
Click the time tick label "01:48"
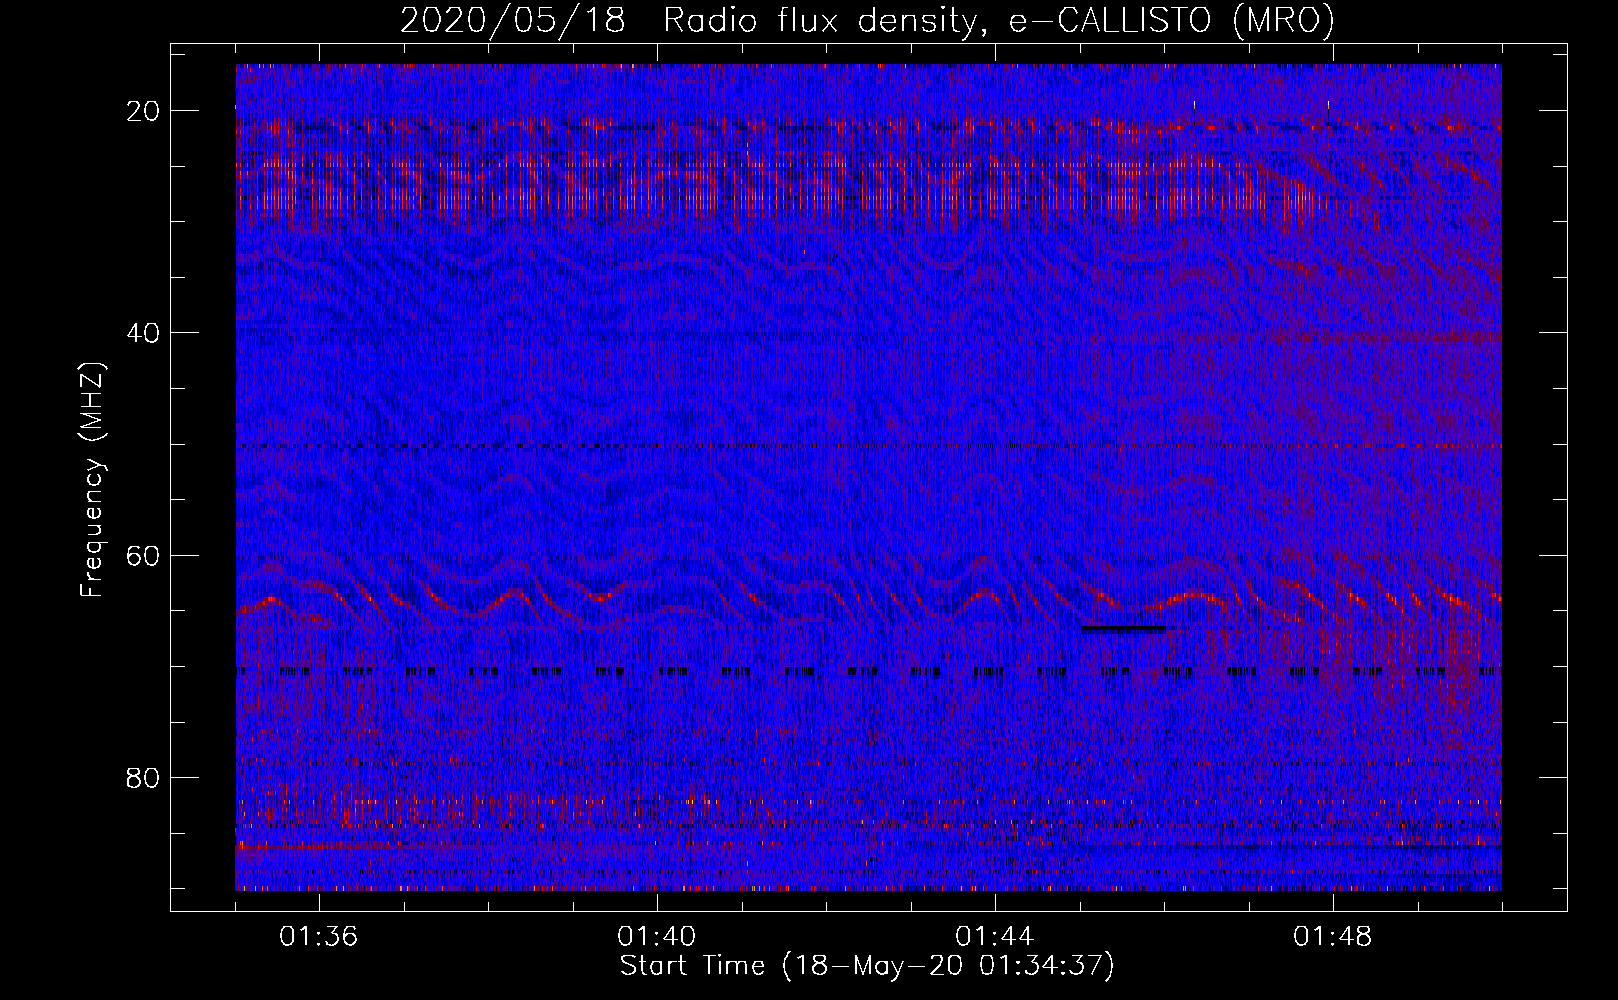(1333, 937)
